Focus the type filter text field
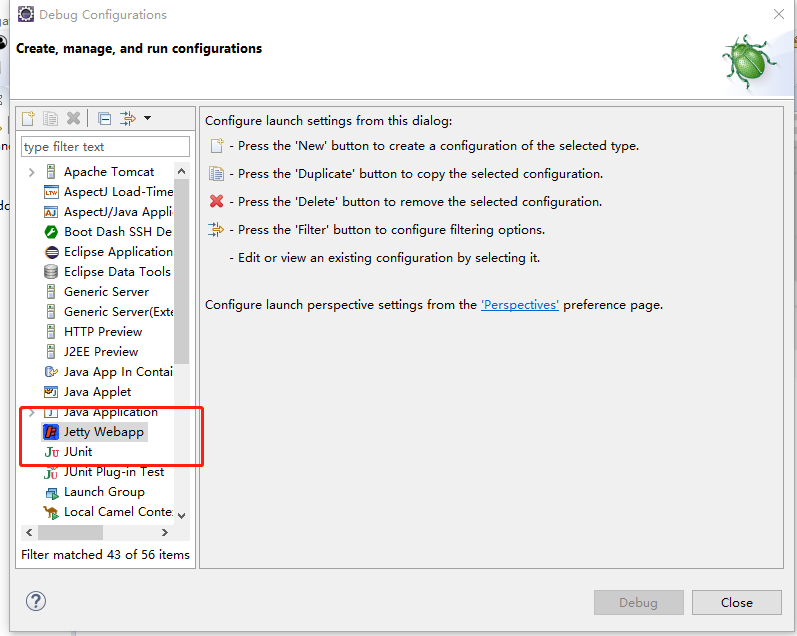 click(105, 146)
